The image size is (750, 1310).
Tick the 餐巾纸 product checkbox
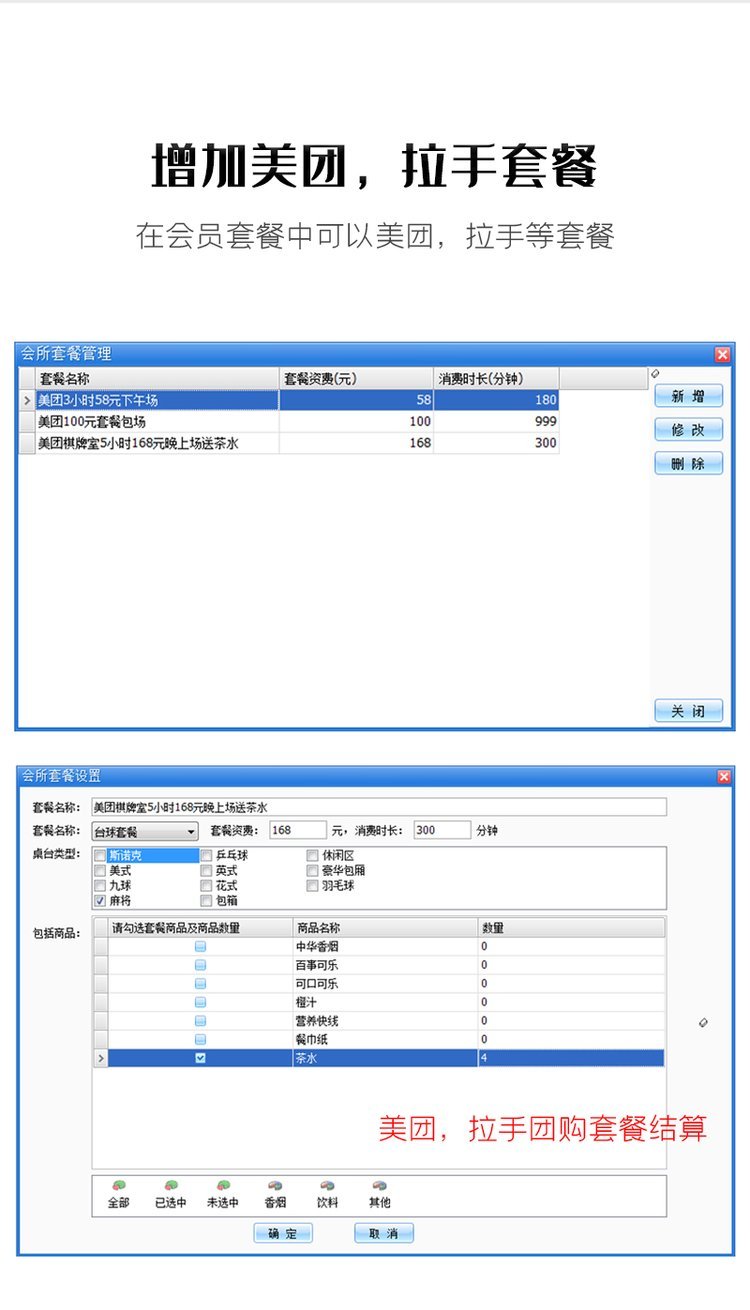[x=200, y=1040]
